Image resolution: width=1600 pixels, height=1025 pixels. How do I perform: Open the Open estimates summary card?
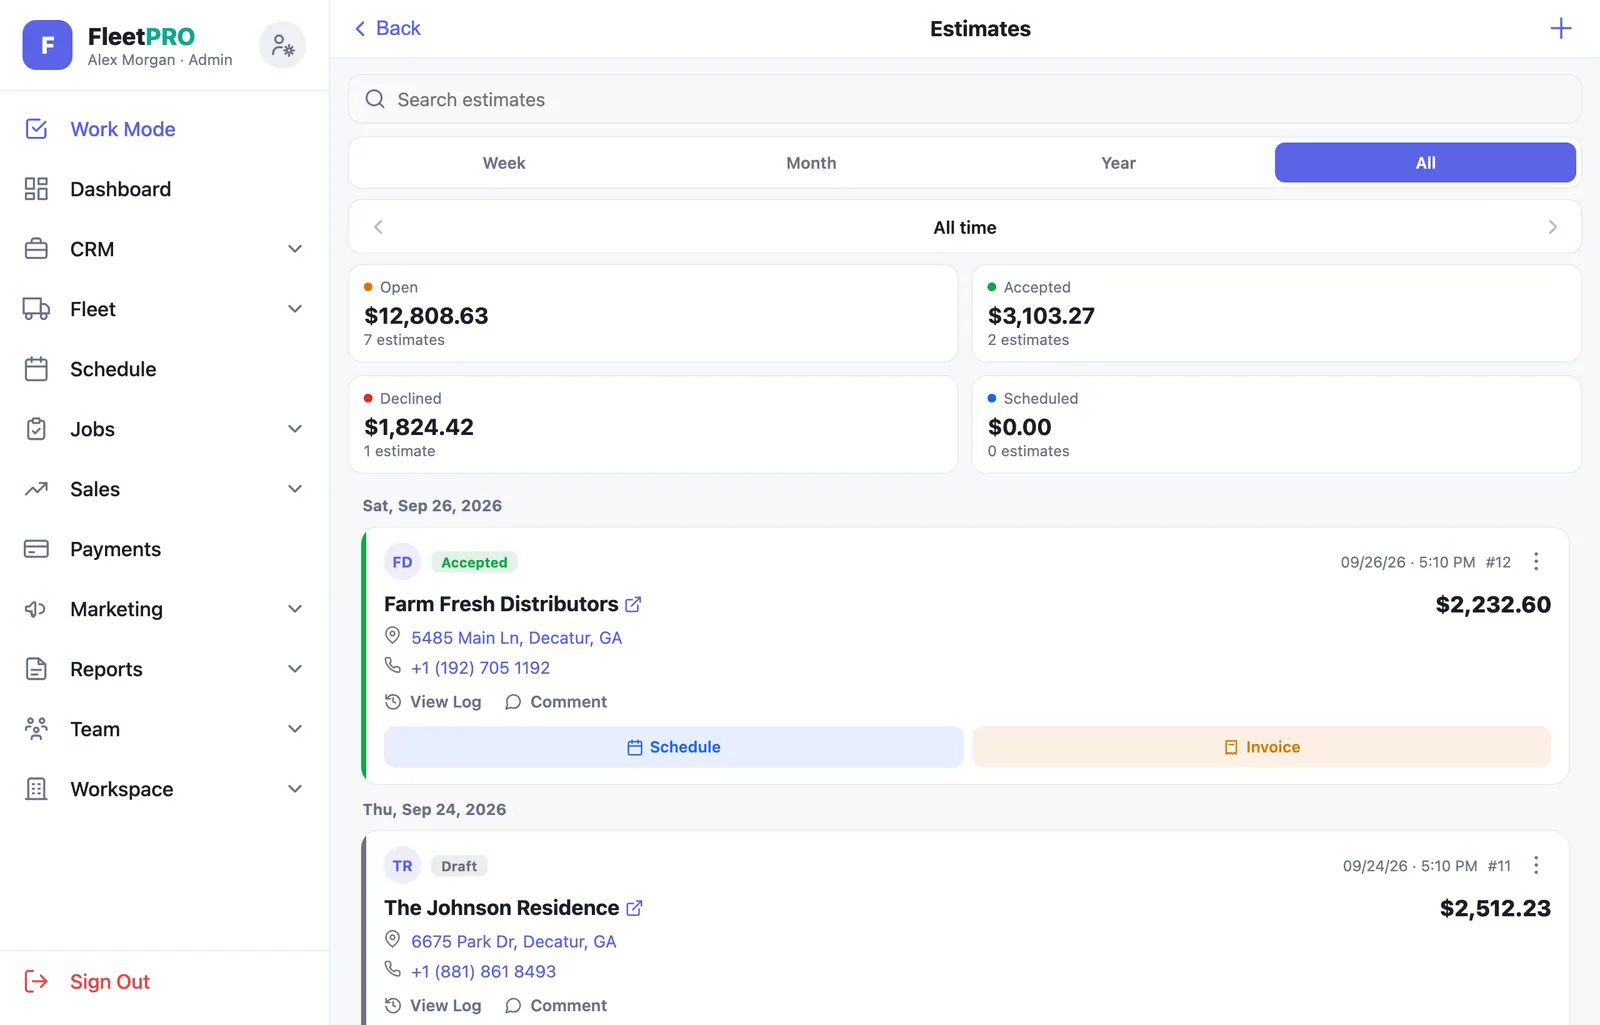pos(653,313)
